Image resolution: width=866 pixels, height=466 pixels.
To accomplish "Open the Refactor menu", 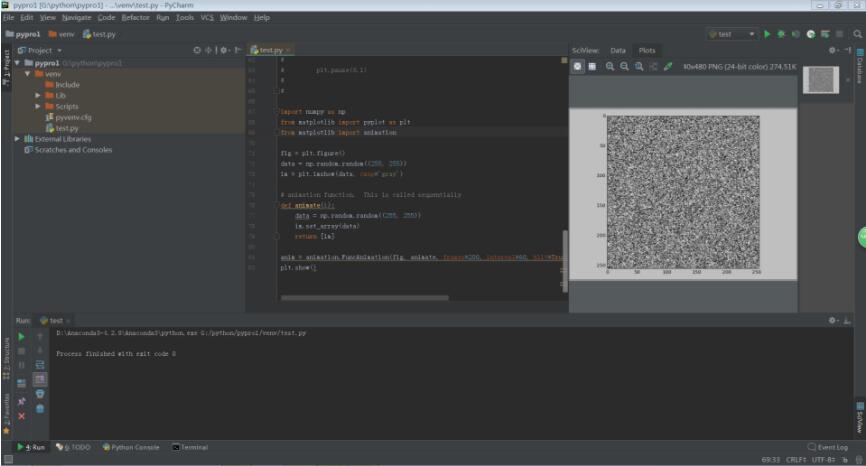I will pos(135,18).
